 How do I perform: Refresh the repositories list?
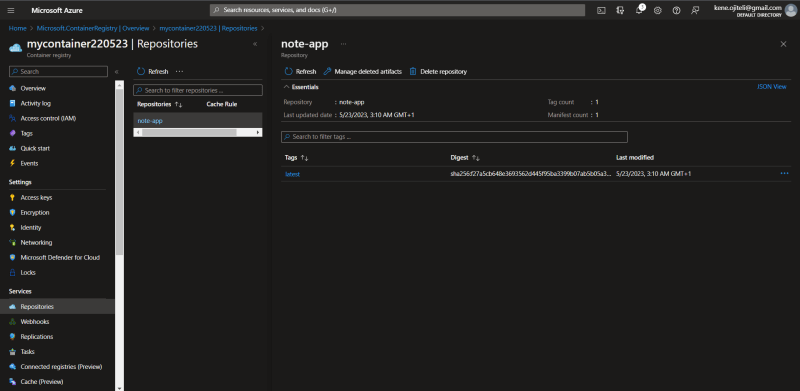click(x=153, y=71)
